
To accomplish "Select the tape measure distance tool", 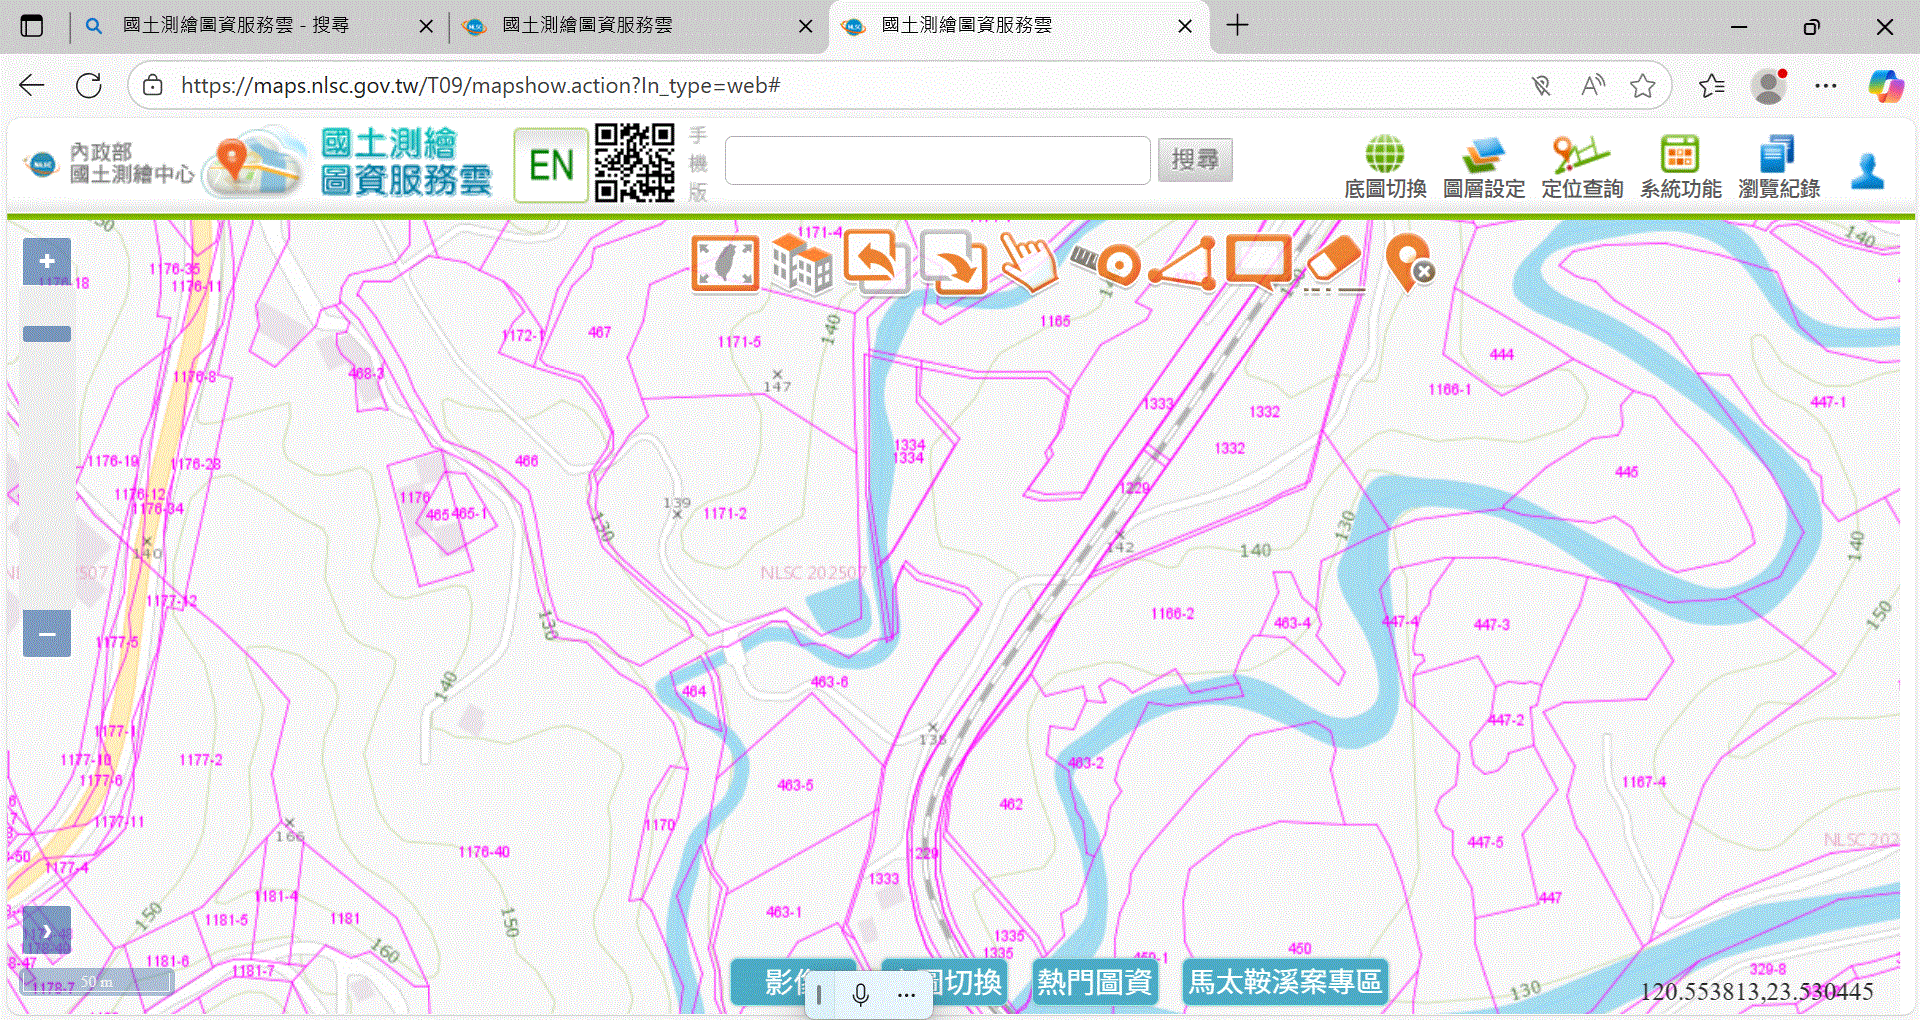I will (x=1106, y=263).
